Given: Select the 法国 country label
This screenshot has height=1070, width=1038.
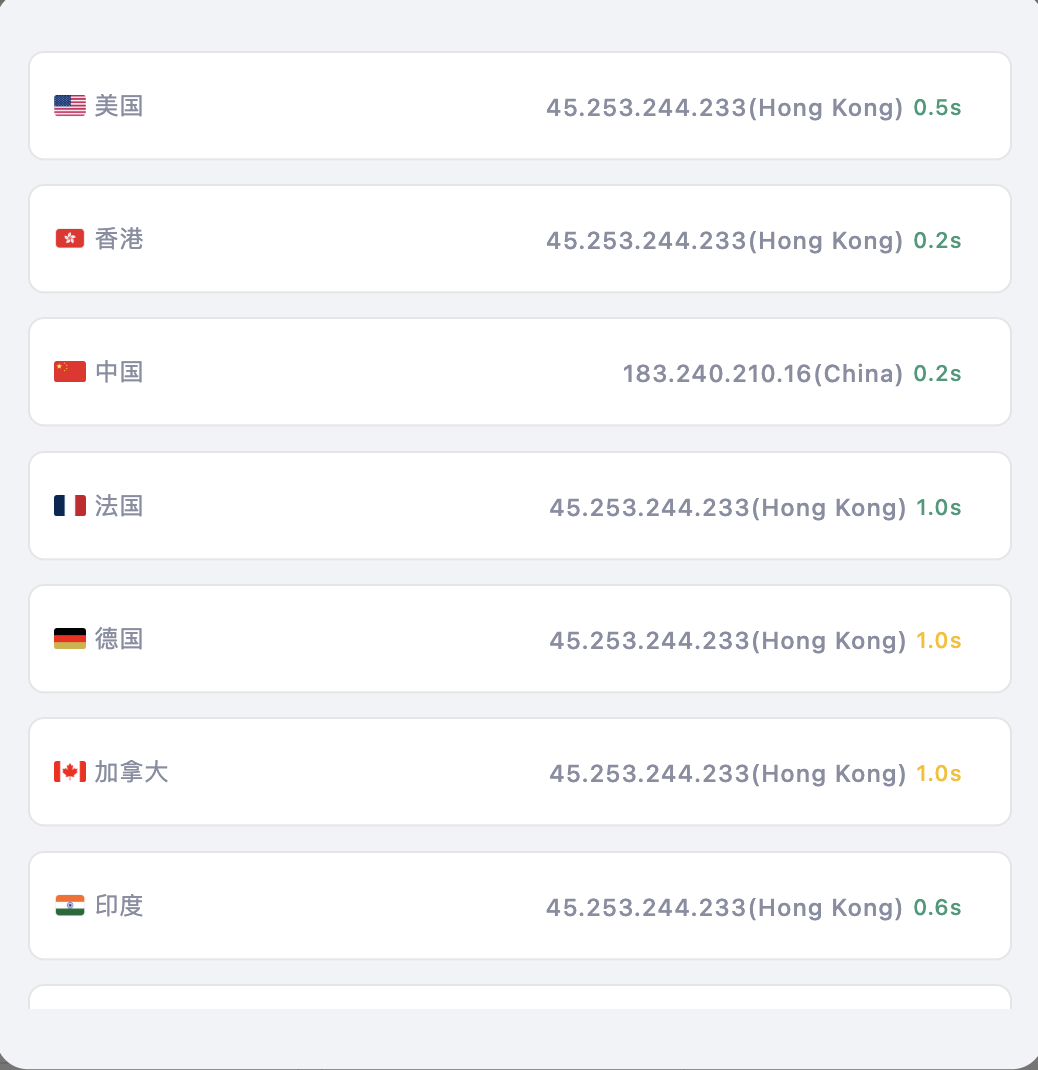Looking at the screenshot, I should coord(119,506).
